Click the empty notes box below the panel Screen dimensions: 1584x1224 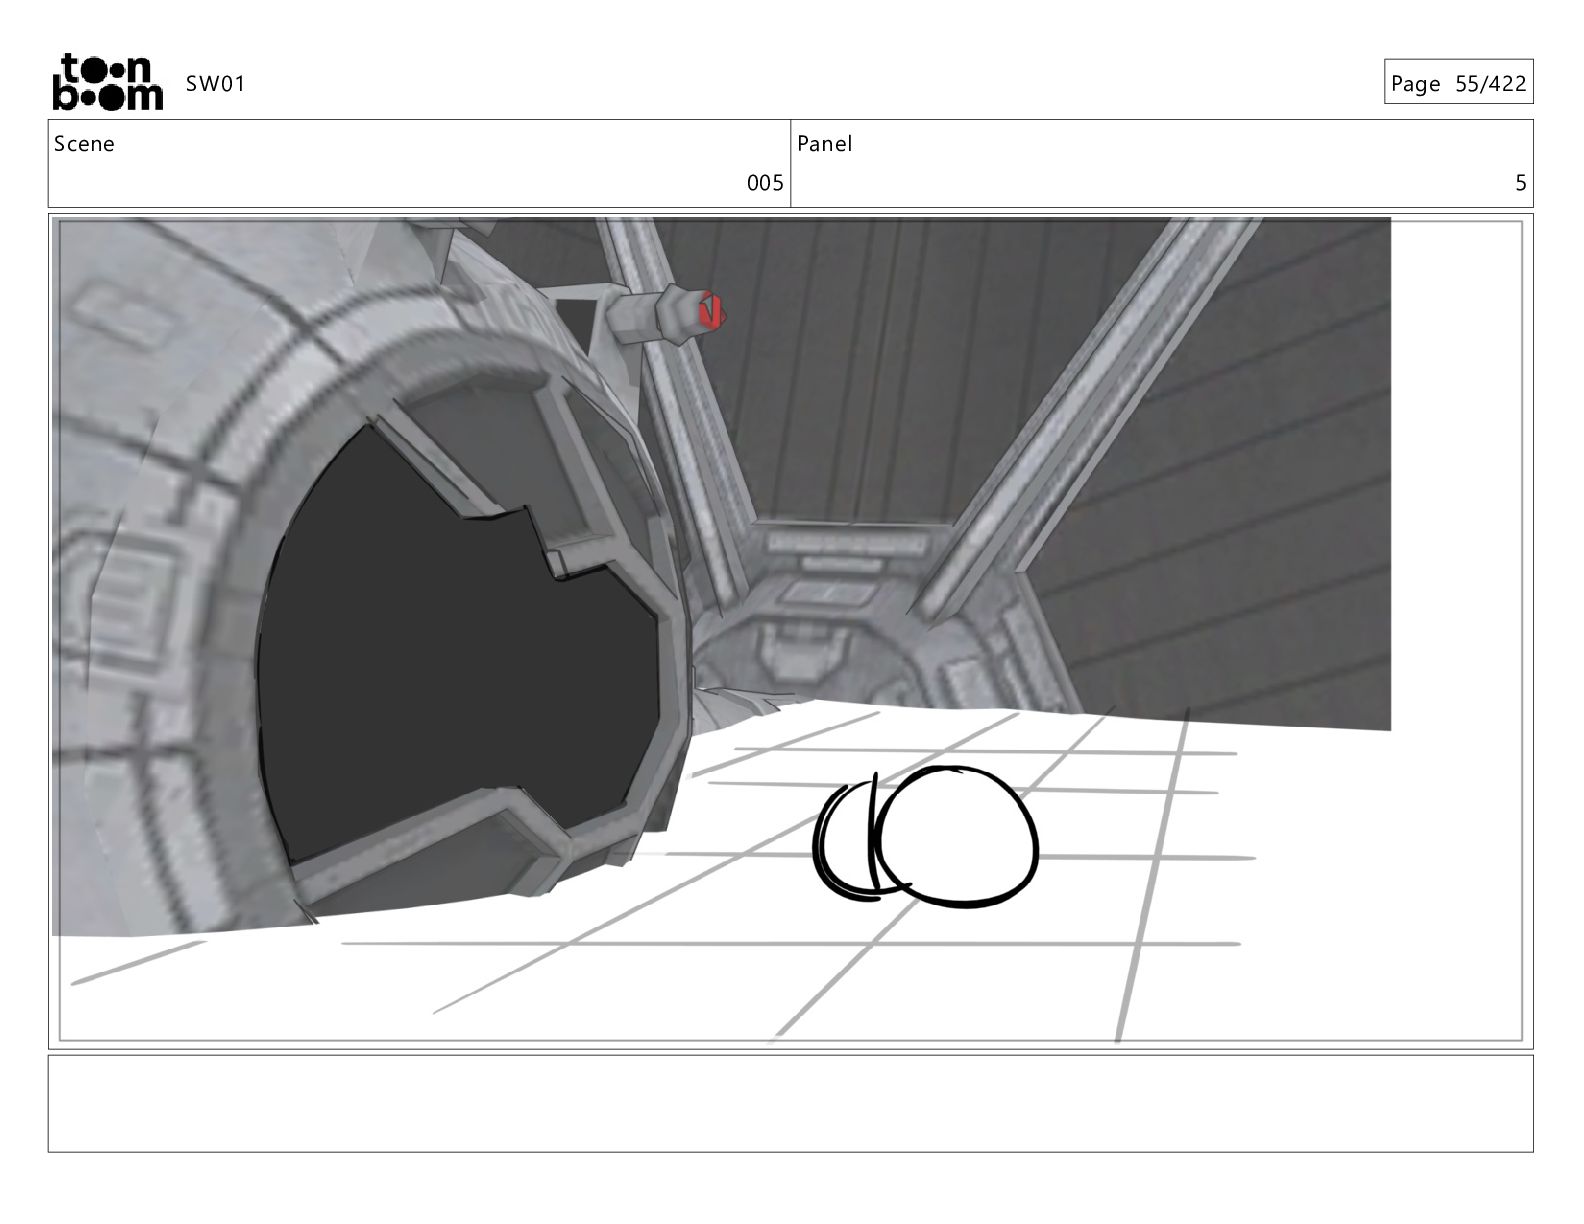(790, 1103)
